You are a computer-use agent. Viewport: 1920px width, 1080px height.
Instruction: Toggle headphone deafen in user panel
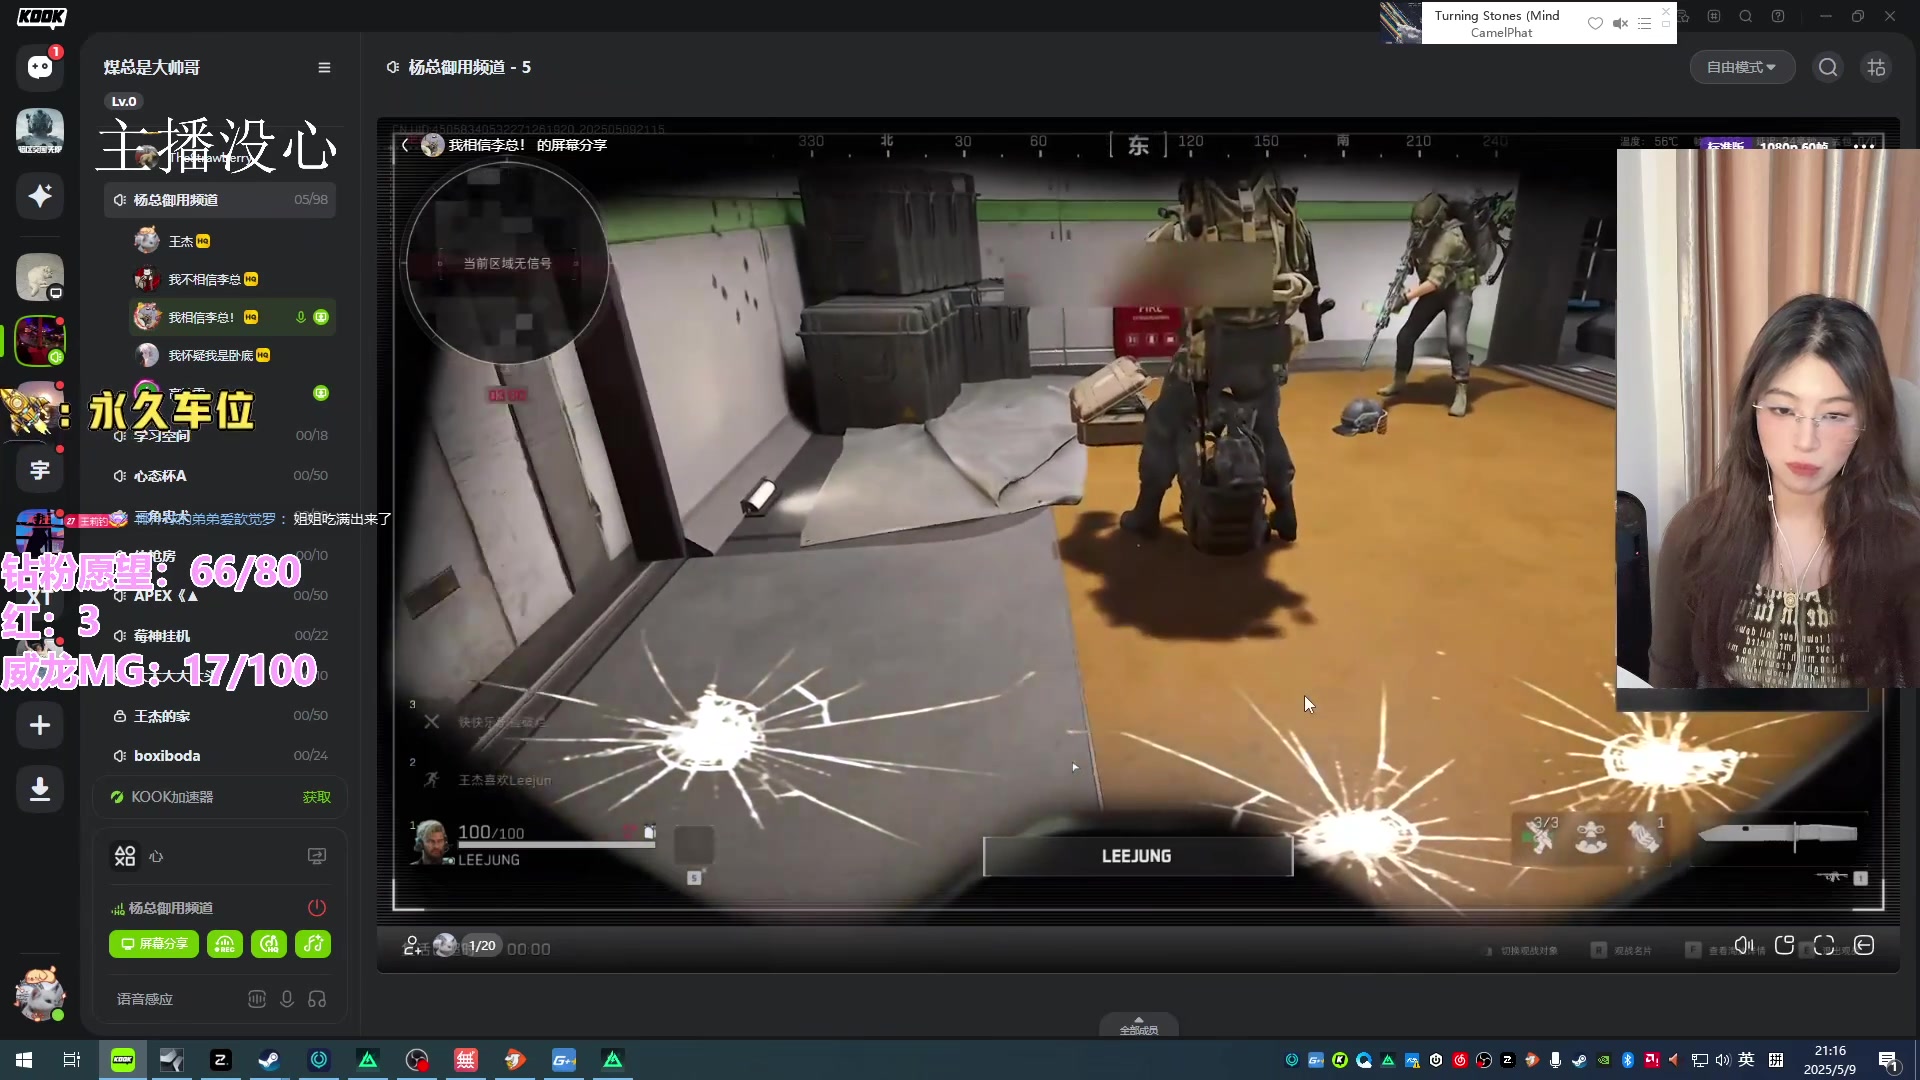point(317,999)
